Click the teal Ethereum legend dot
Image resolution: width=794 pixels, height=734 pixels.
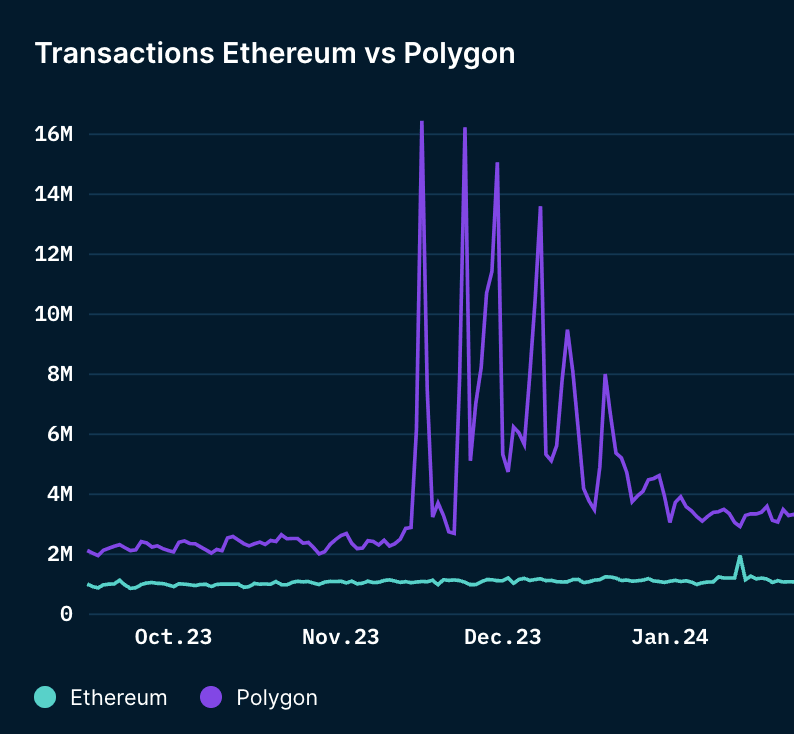[46, 697]
